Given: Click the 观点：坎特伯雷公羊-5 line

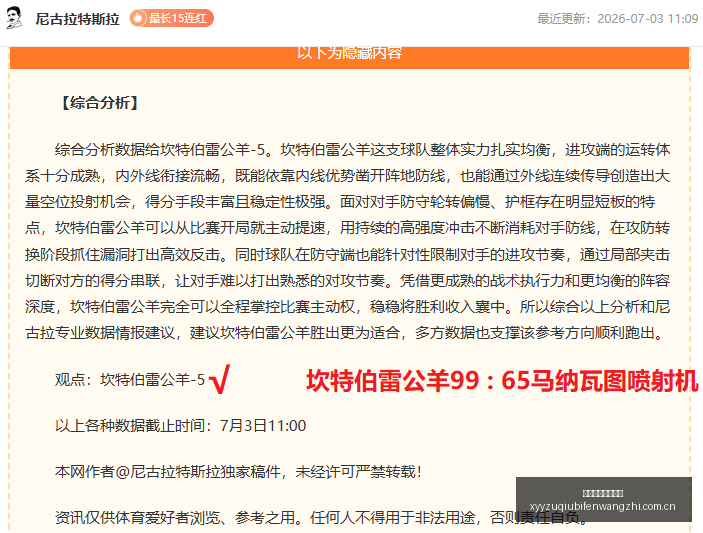Looking at the screenshot, I should 130,380.
